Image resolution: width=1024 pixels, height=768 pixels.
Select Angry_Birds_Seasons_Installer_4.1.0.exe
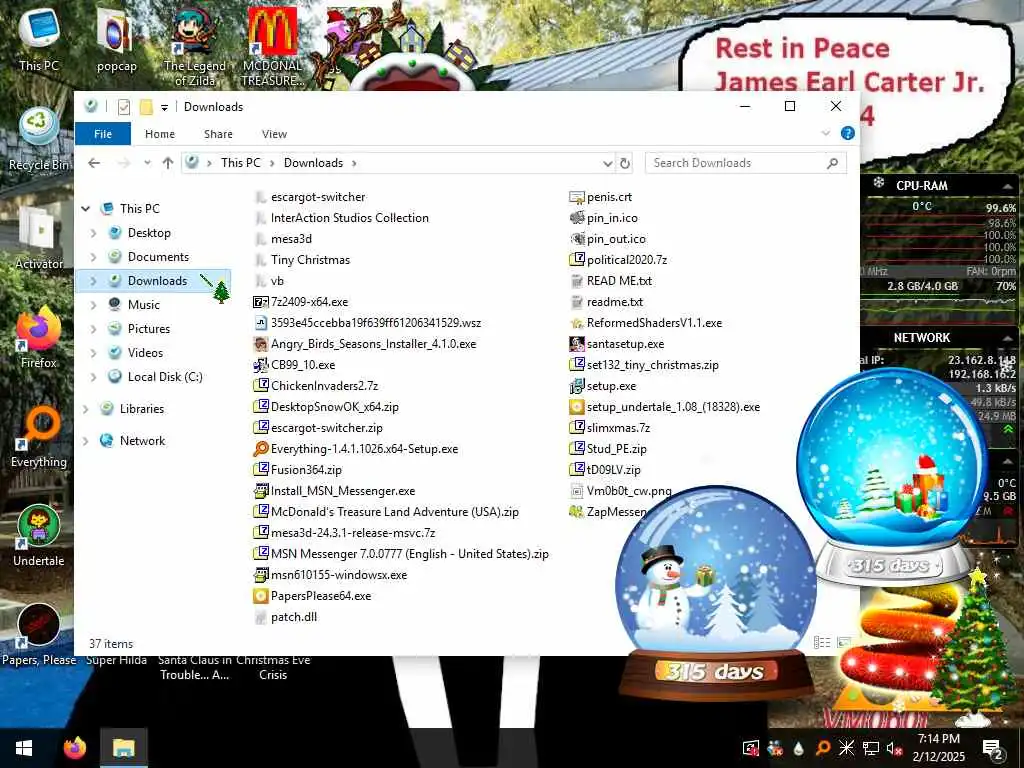364,344
